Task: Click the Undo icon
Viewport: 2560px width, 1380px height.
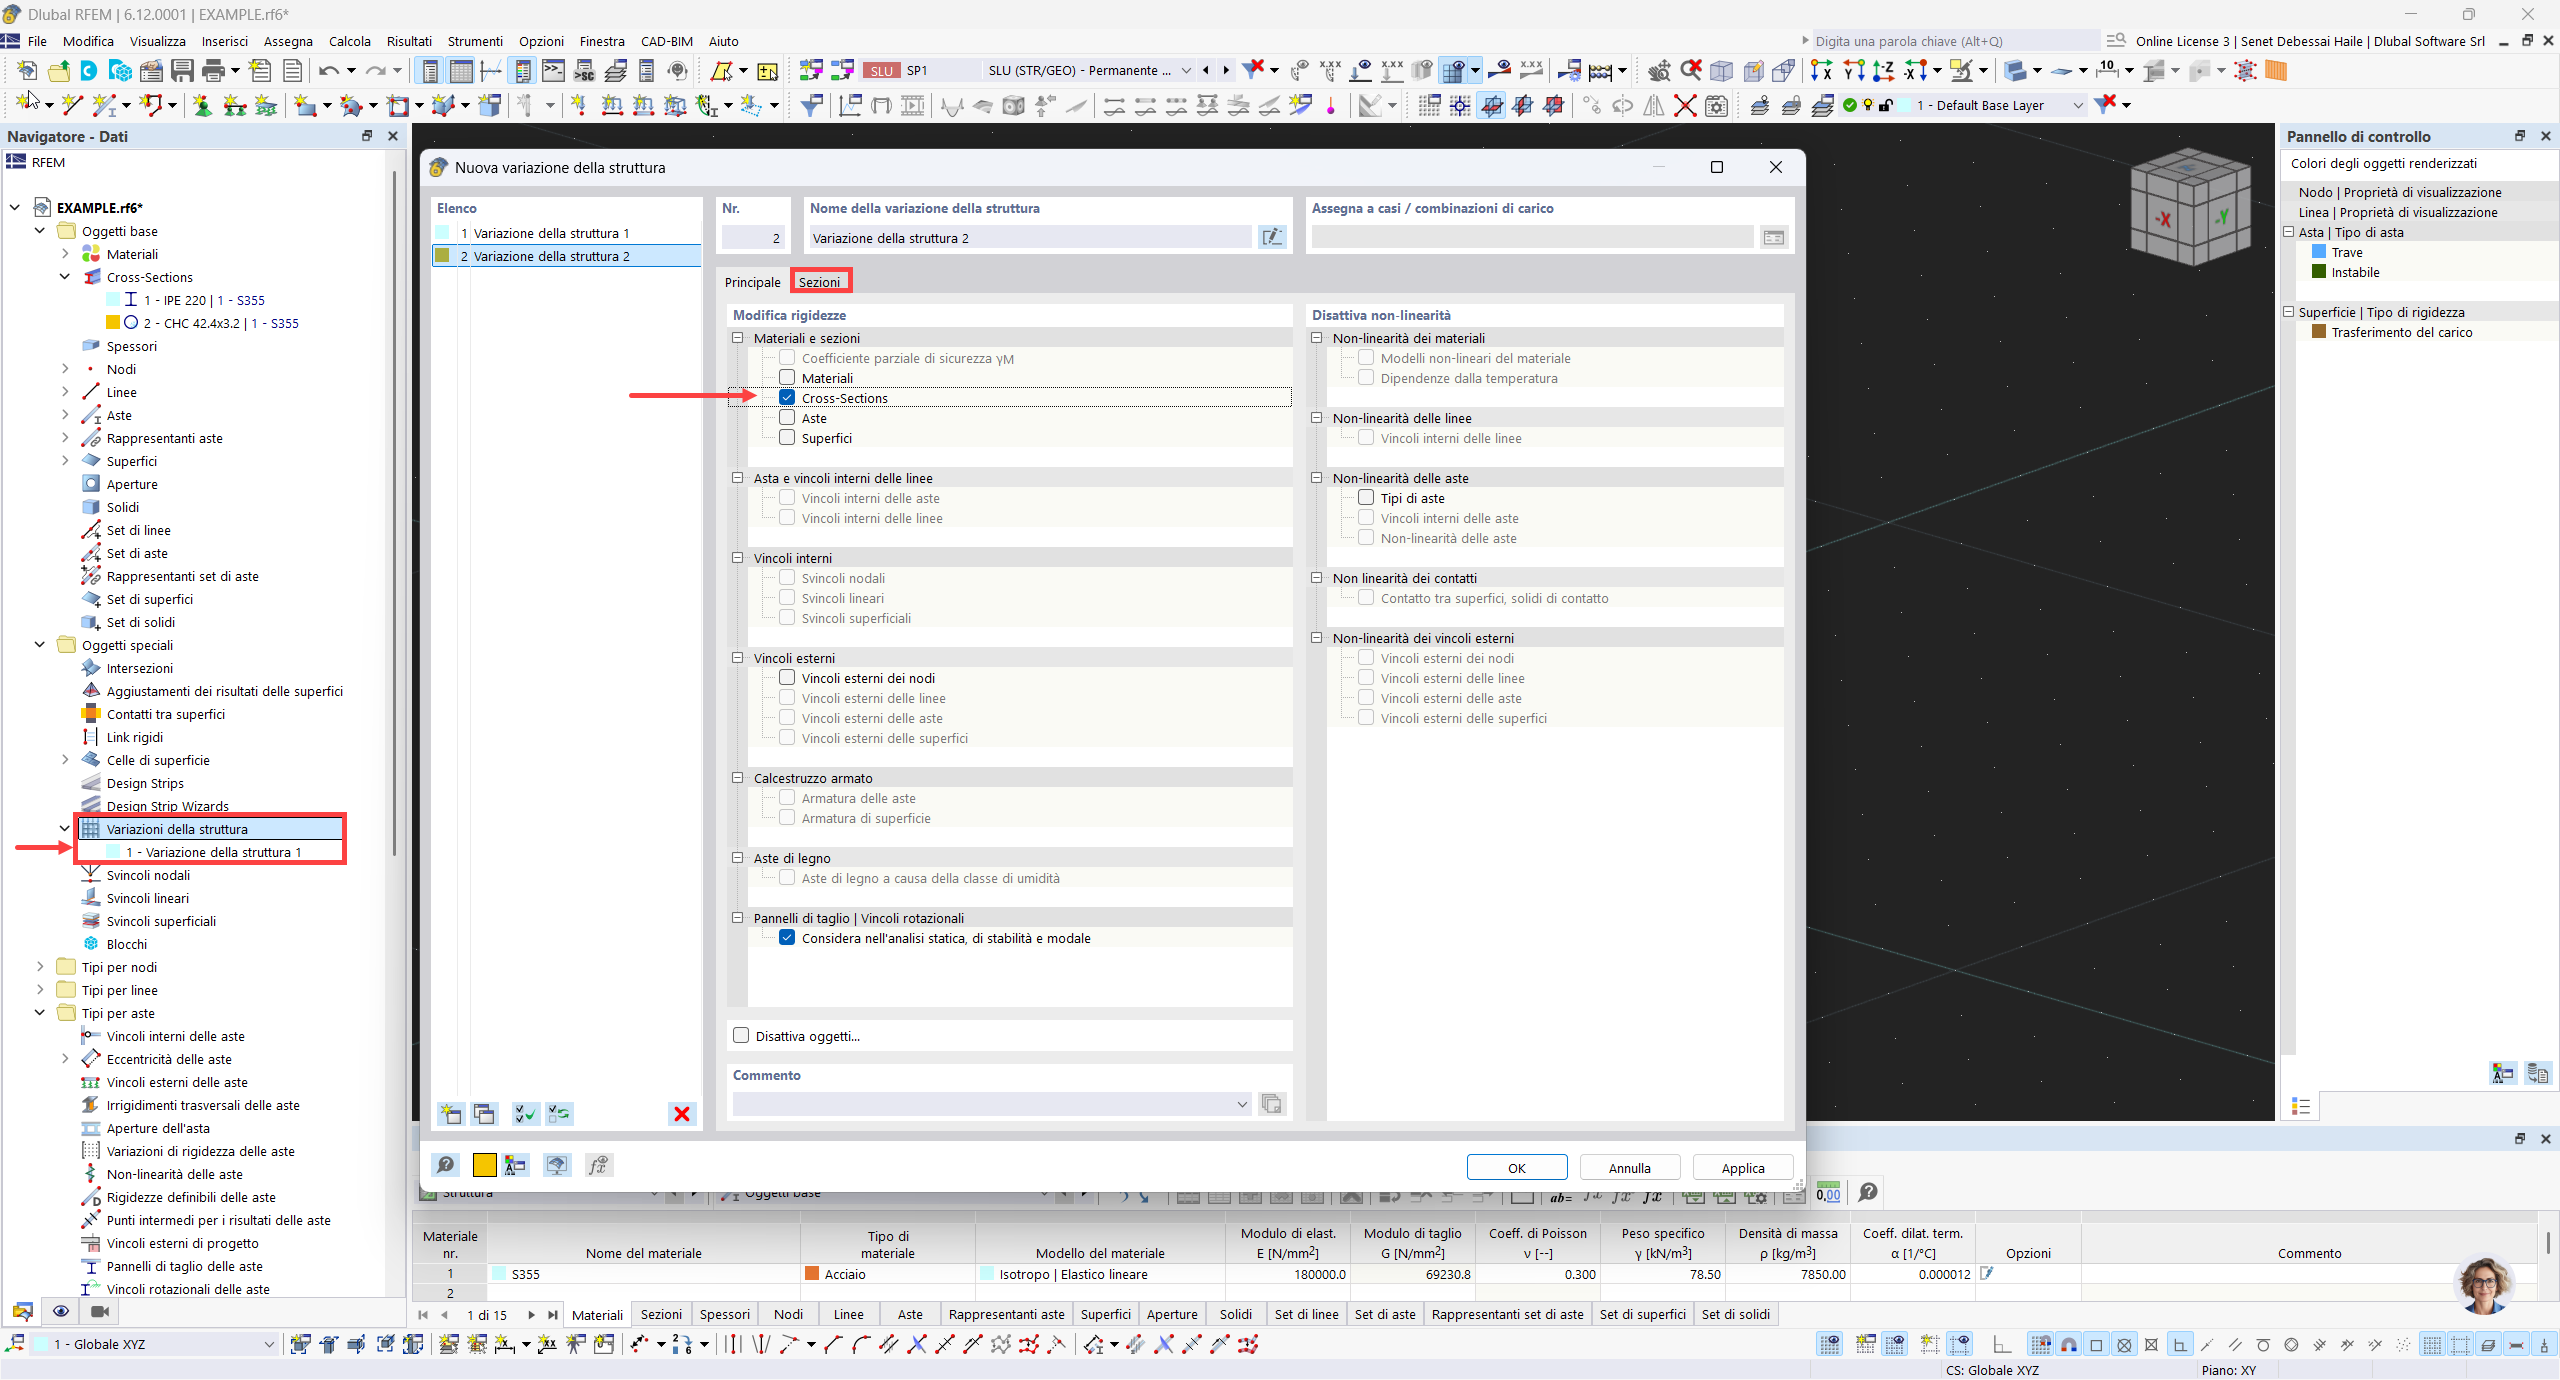Action: 330,70
